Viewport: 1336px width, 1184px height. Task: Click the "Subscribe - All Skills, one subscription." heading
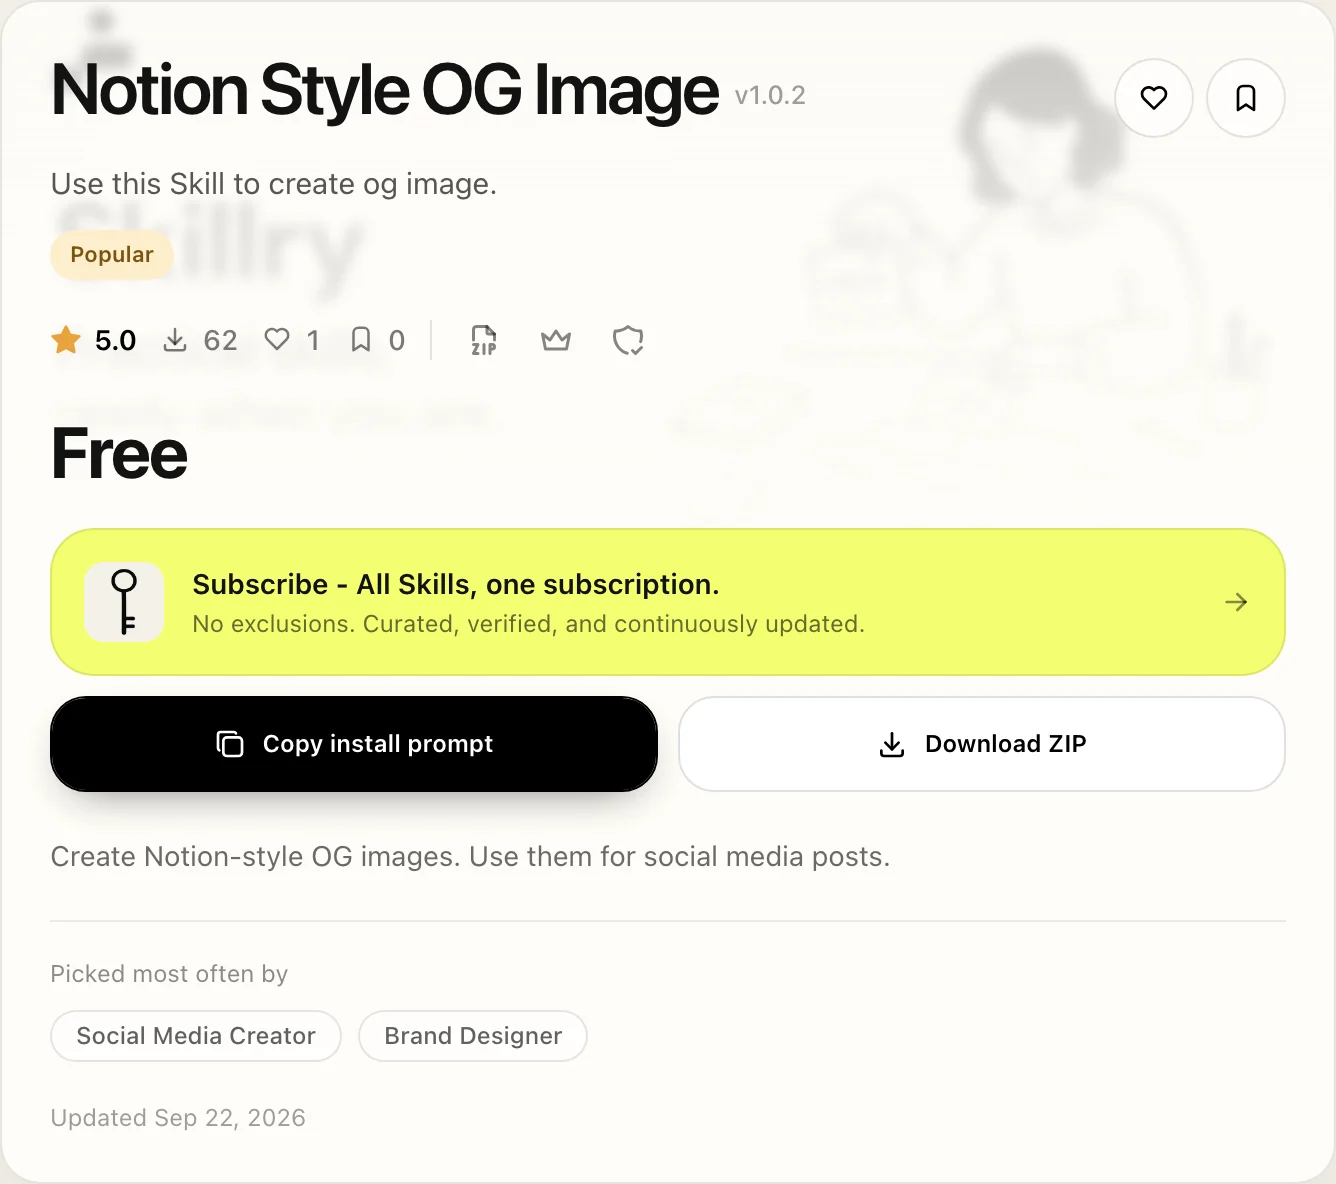456,584
